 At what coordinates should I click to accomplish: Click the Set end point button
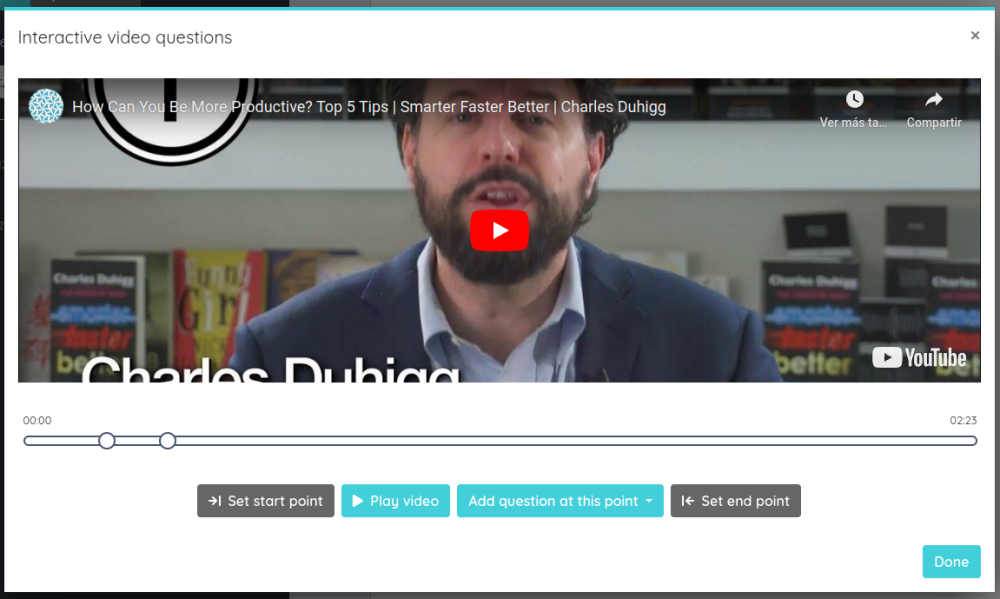(735, 501)
